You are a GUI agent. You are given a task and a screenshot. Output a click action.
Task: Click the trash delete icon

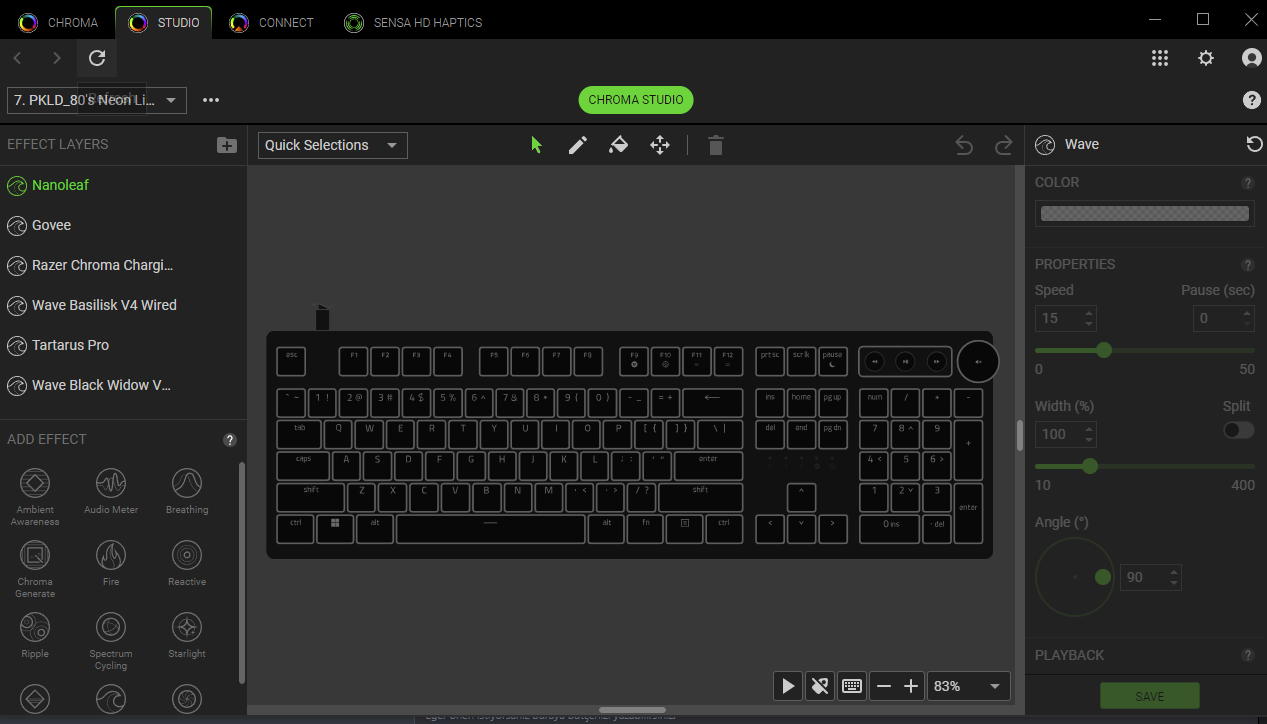point(715,145)
